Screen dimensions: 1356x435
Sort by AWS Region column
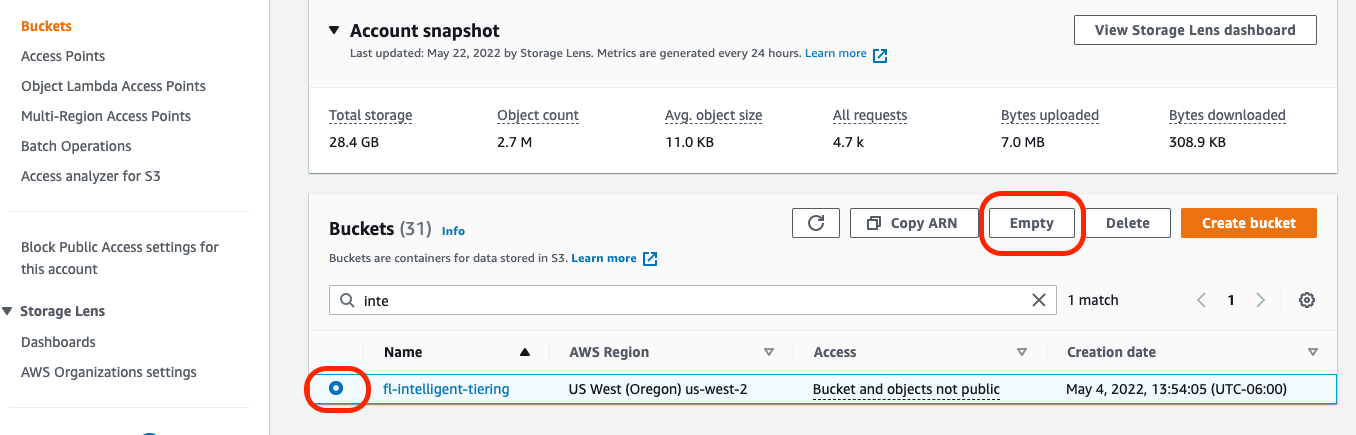coord(769,352)
